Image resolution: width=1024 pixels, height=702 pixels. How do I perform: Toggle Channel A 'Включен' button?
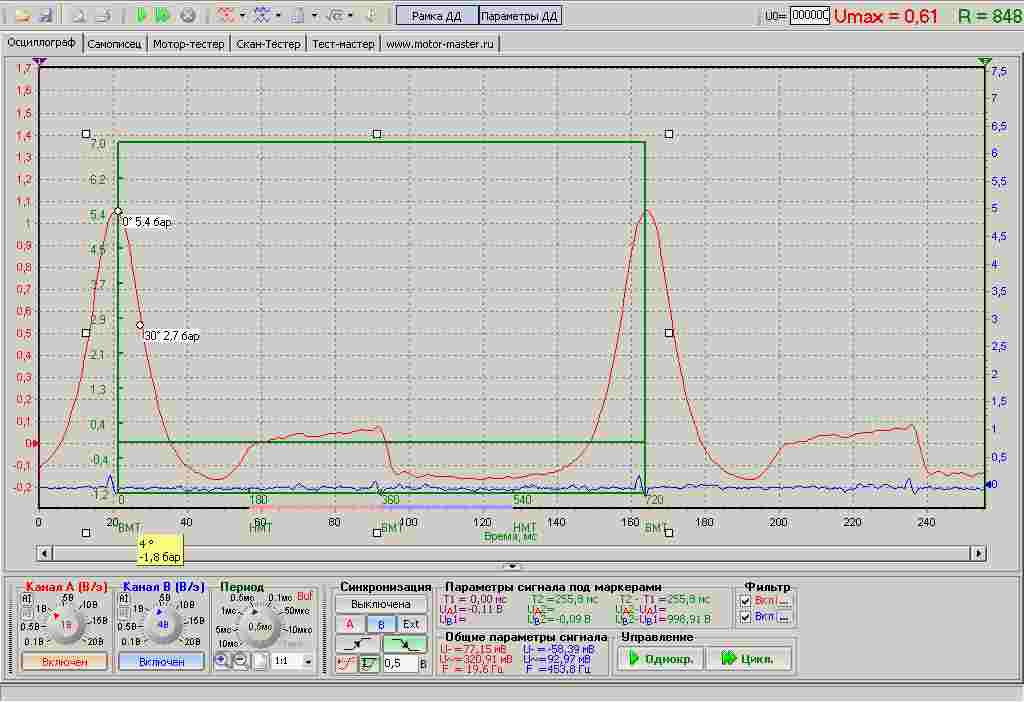click(64, 662)
